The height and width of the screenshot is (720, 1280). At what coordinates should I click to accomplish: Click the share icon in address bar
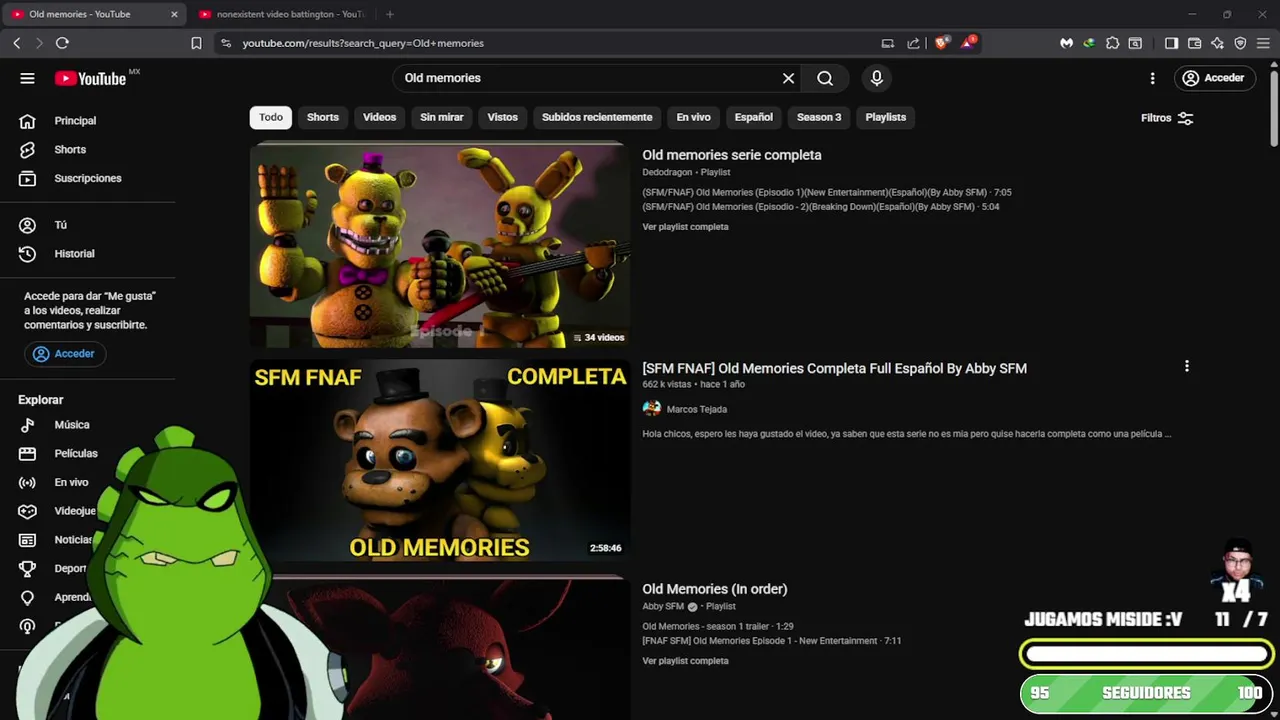click(913, 43)
